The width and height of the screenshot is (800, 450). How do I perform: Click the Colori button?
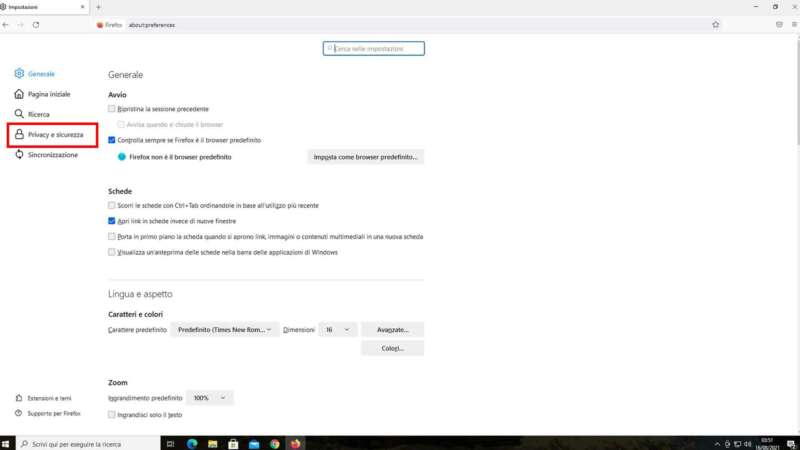(392, 348)
